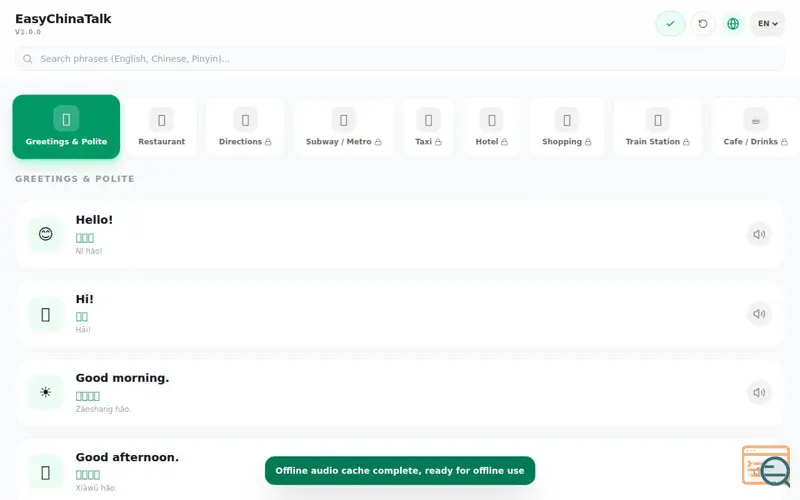Click the GREETINGS & POLITE section heading
The image size is (800, 500).
(x=75, y=179)
